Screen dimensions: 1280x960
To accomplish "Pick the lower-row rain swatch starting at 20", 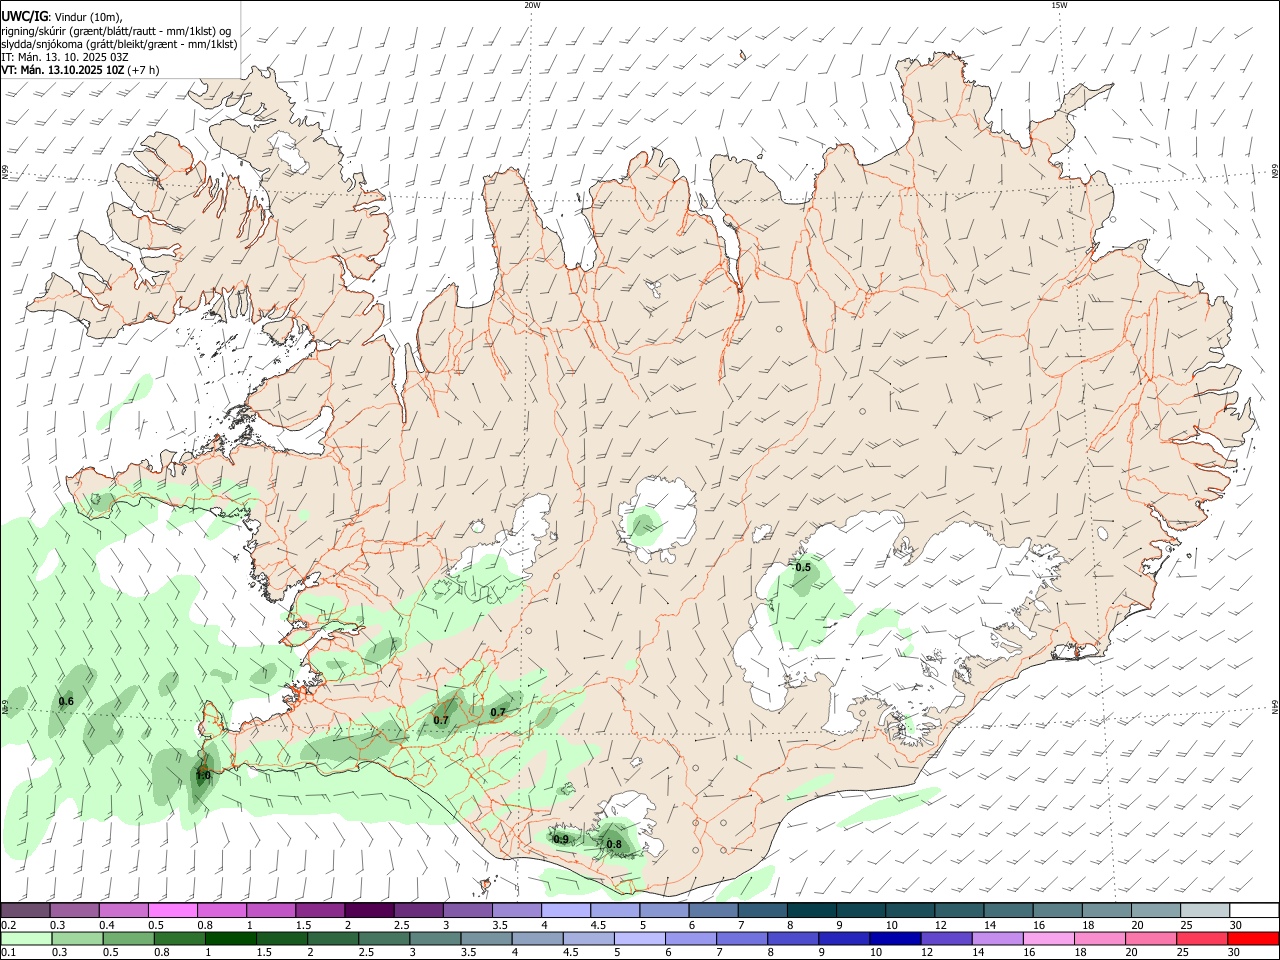I will click(1149, 938).
